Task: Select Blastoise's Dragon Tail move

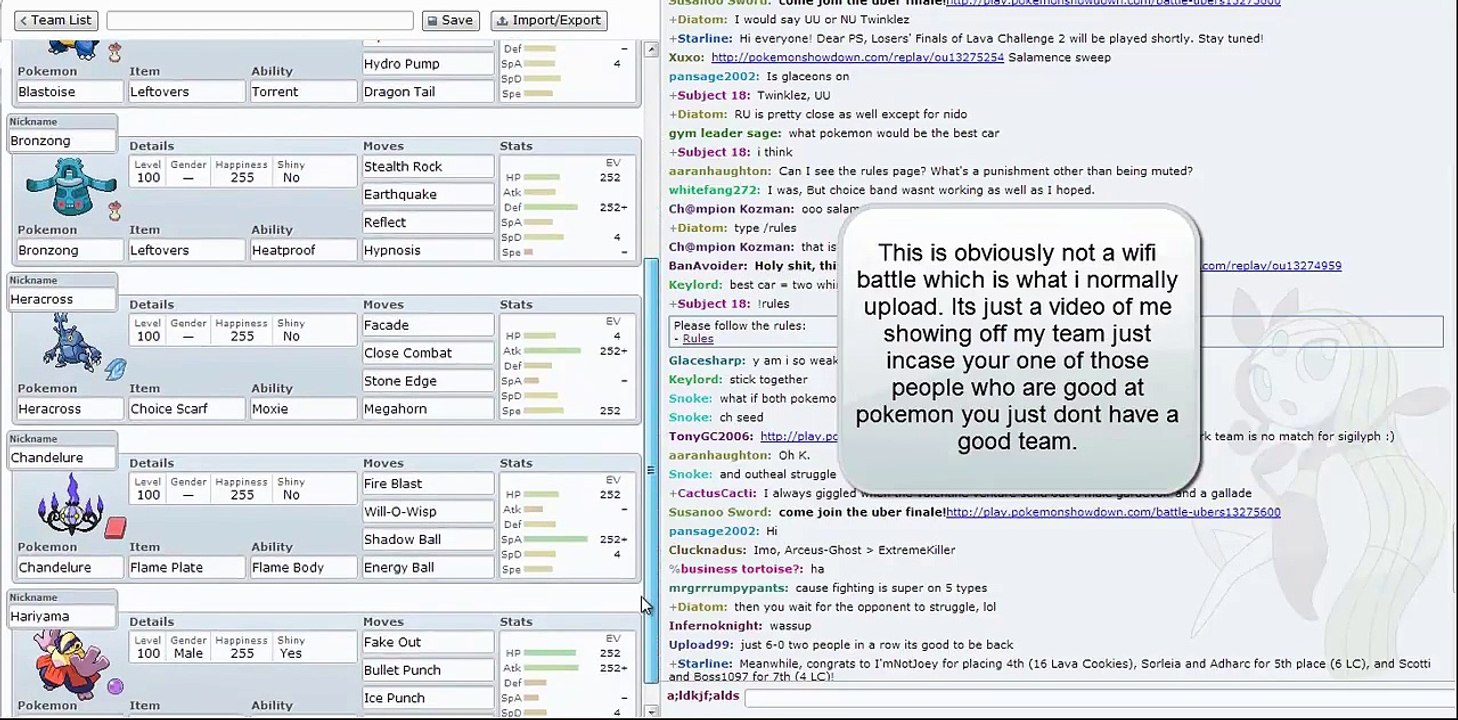Action: pyautogui.click(x=428, y=92)
